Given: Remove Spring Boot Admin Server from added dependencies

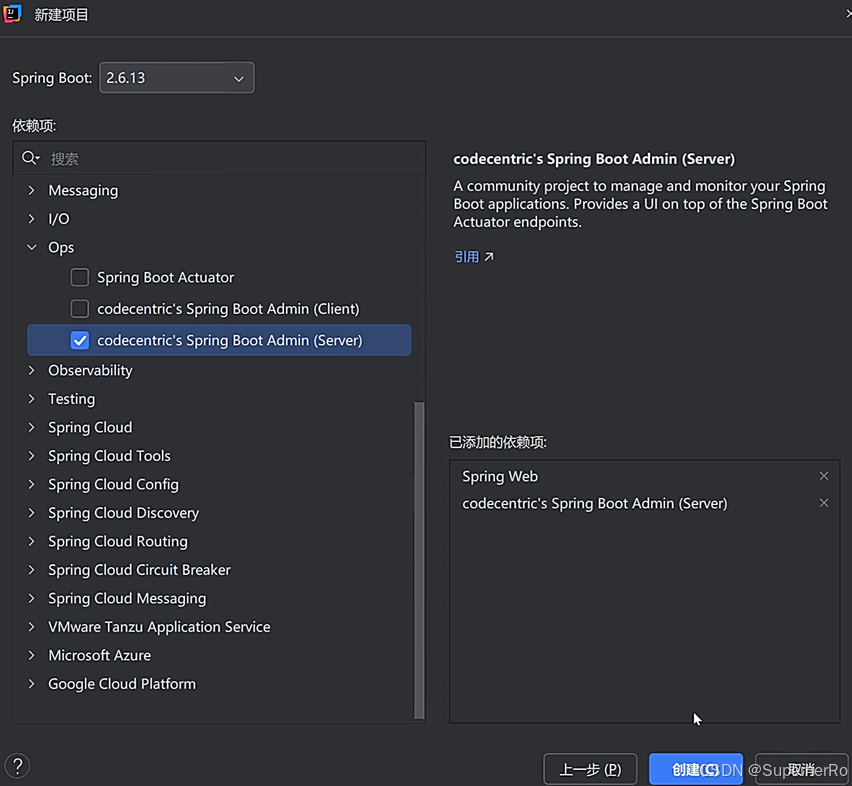Looking at the screenshot, I should click(x=824, y=503).
